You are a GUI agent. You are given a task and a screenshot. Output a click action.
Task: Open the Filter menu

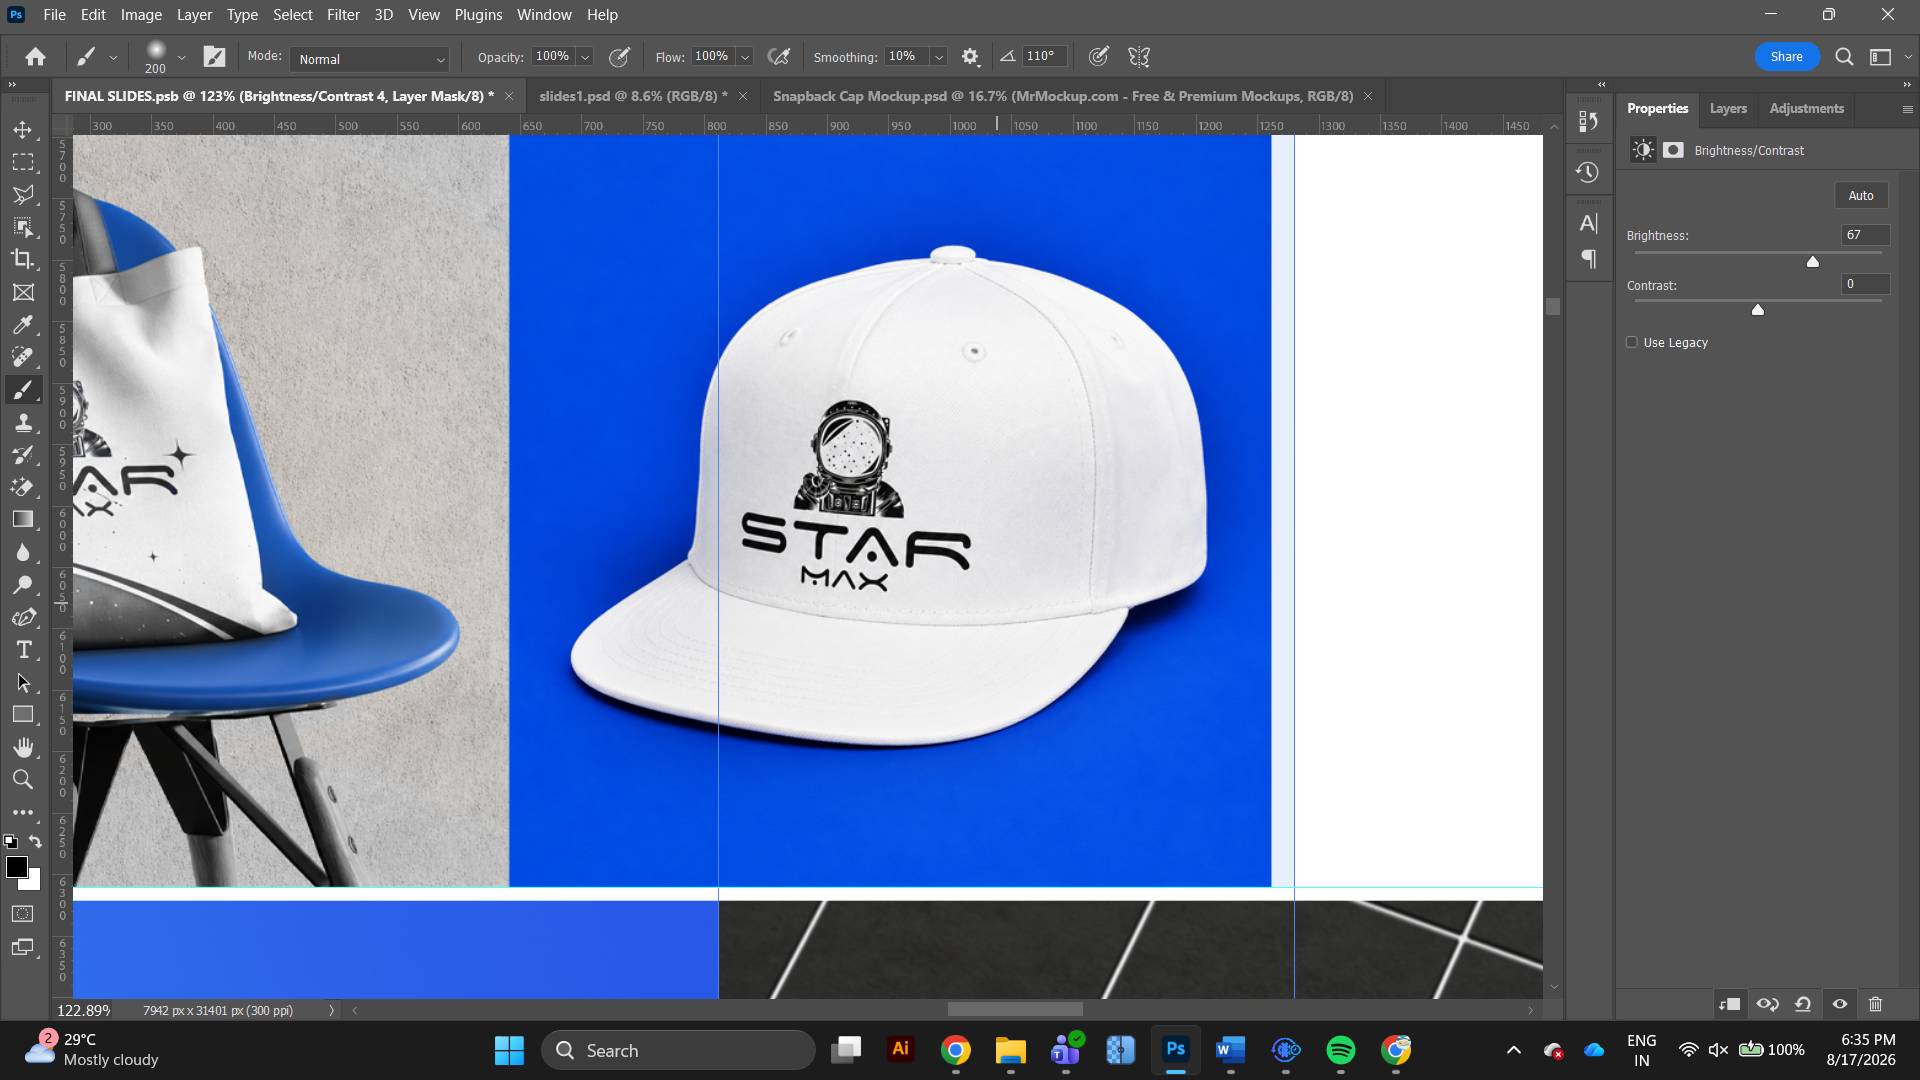[343, 15]
